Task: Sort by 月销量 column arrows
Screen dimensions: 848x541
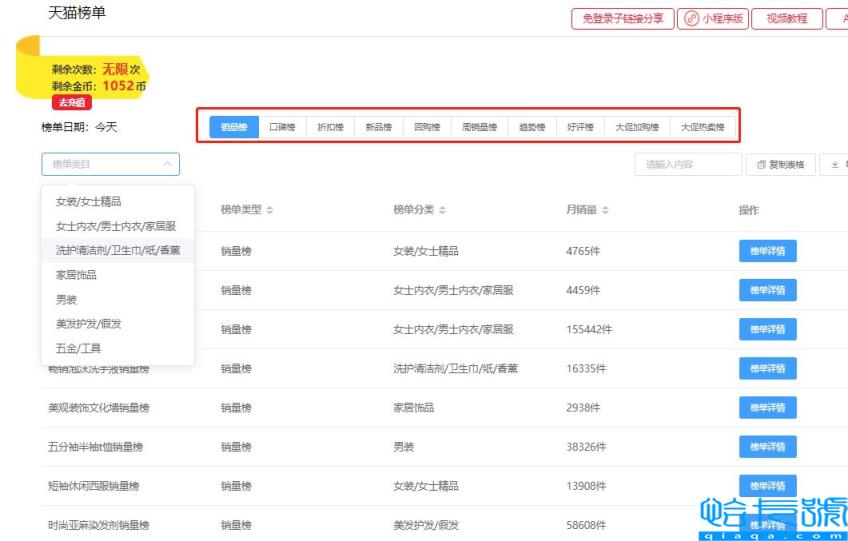Action: tap(605, 210)
